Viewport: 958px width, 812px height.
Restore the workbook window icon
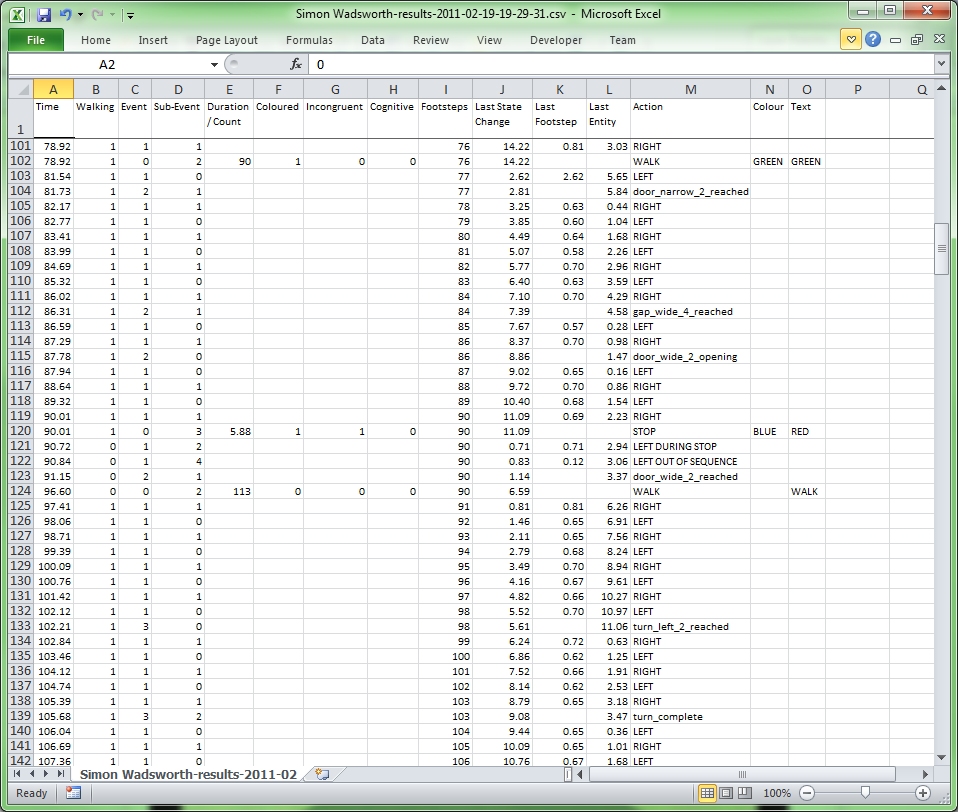(917, 40)
